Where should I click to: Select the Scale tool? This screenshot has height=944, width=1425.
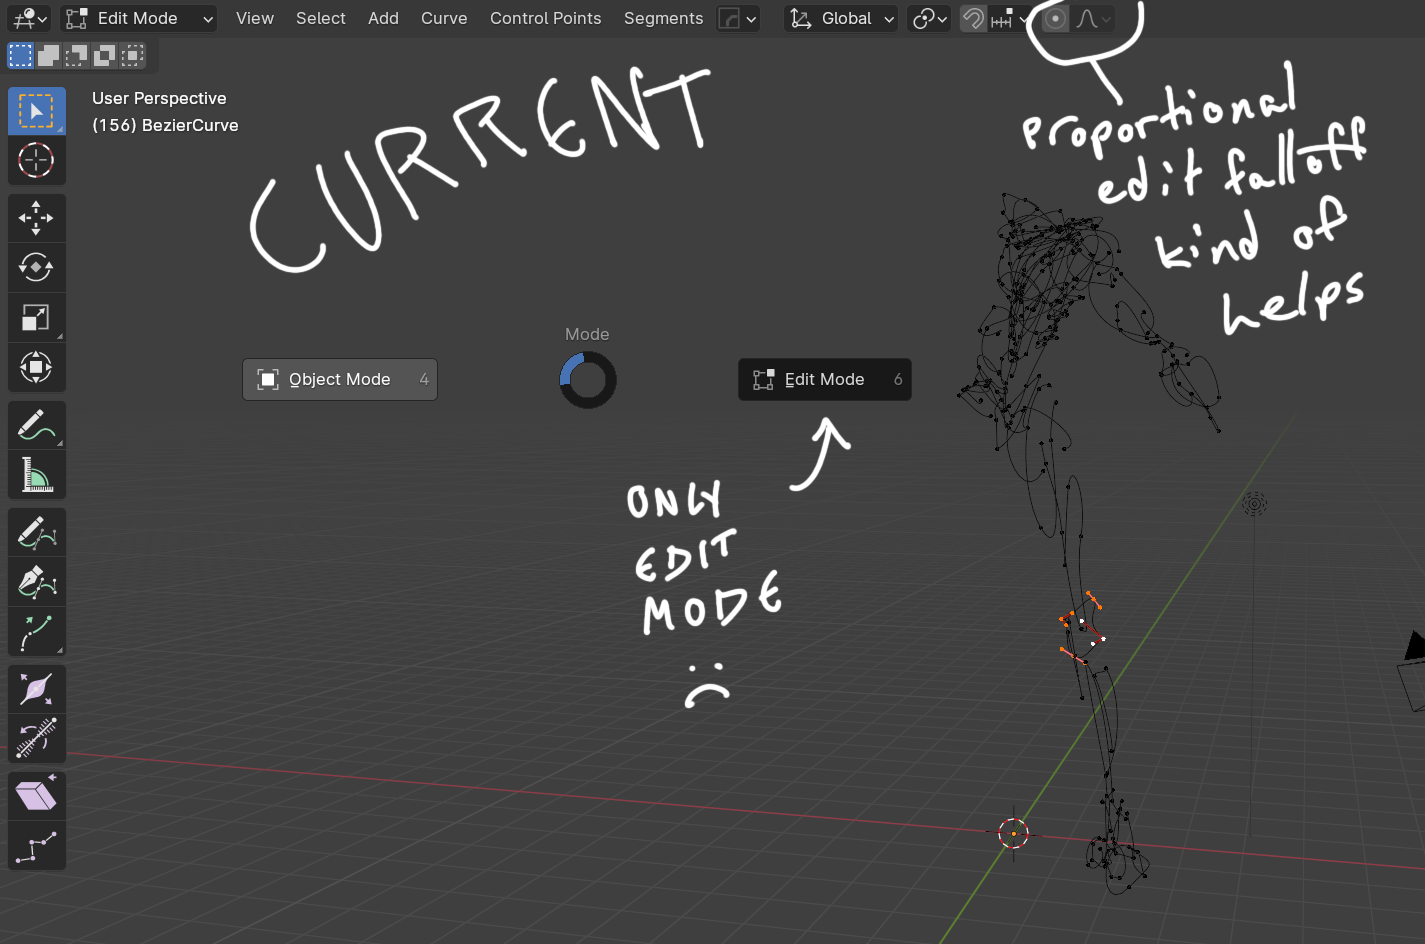[x=37, y=317]
